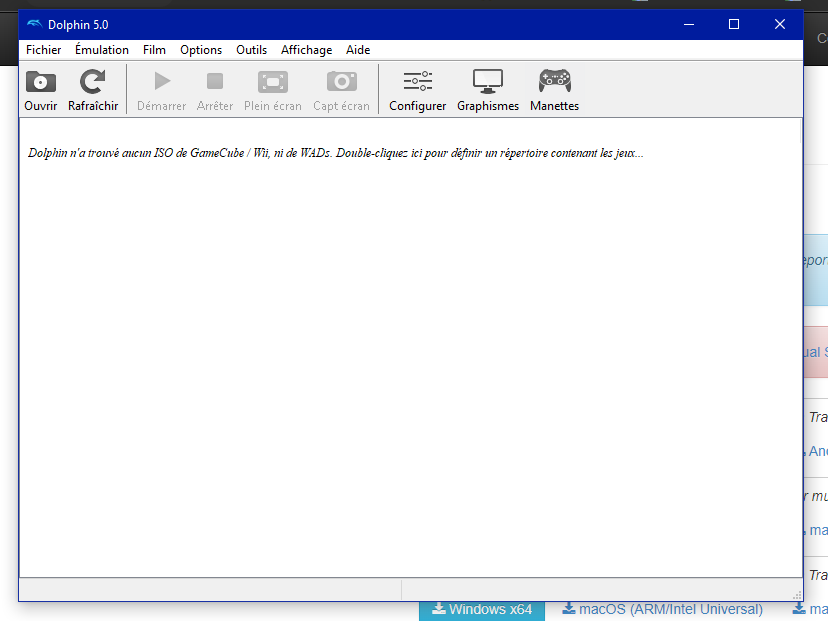This screenshot has width=828, height=621.
Task: Click the Windows x64 download button behind Dolphin
Action: click(482, 610)
